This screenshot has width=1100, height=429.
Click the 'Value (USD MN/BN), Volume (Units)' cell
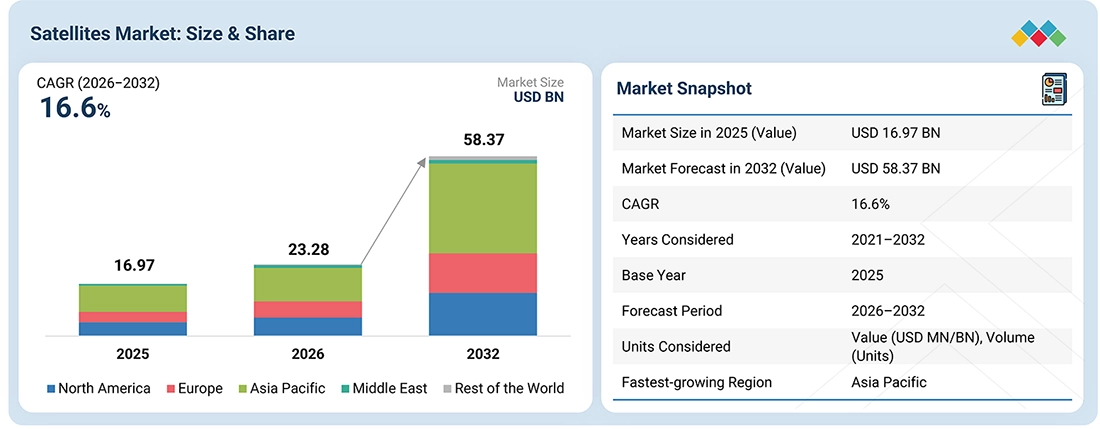[x=943, y=347]
